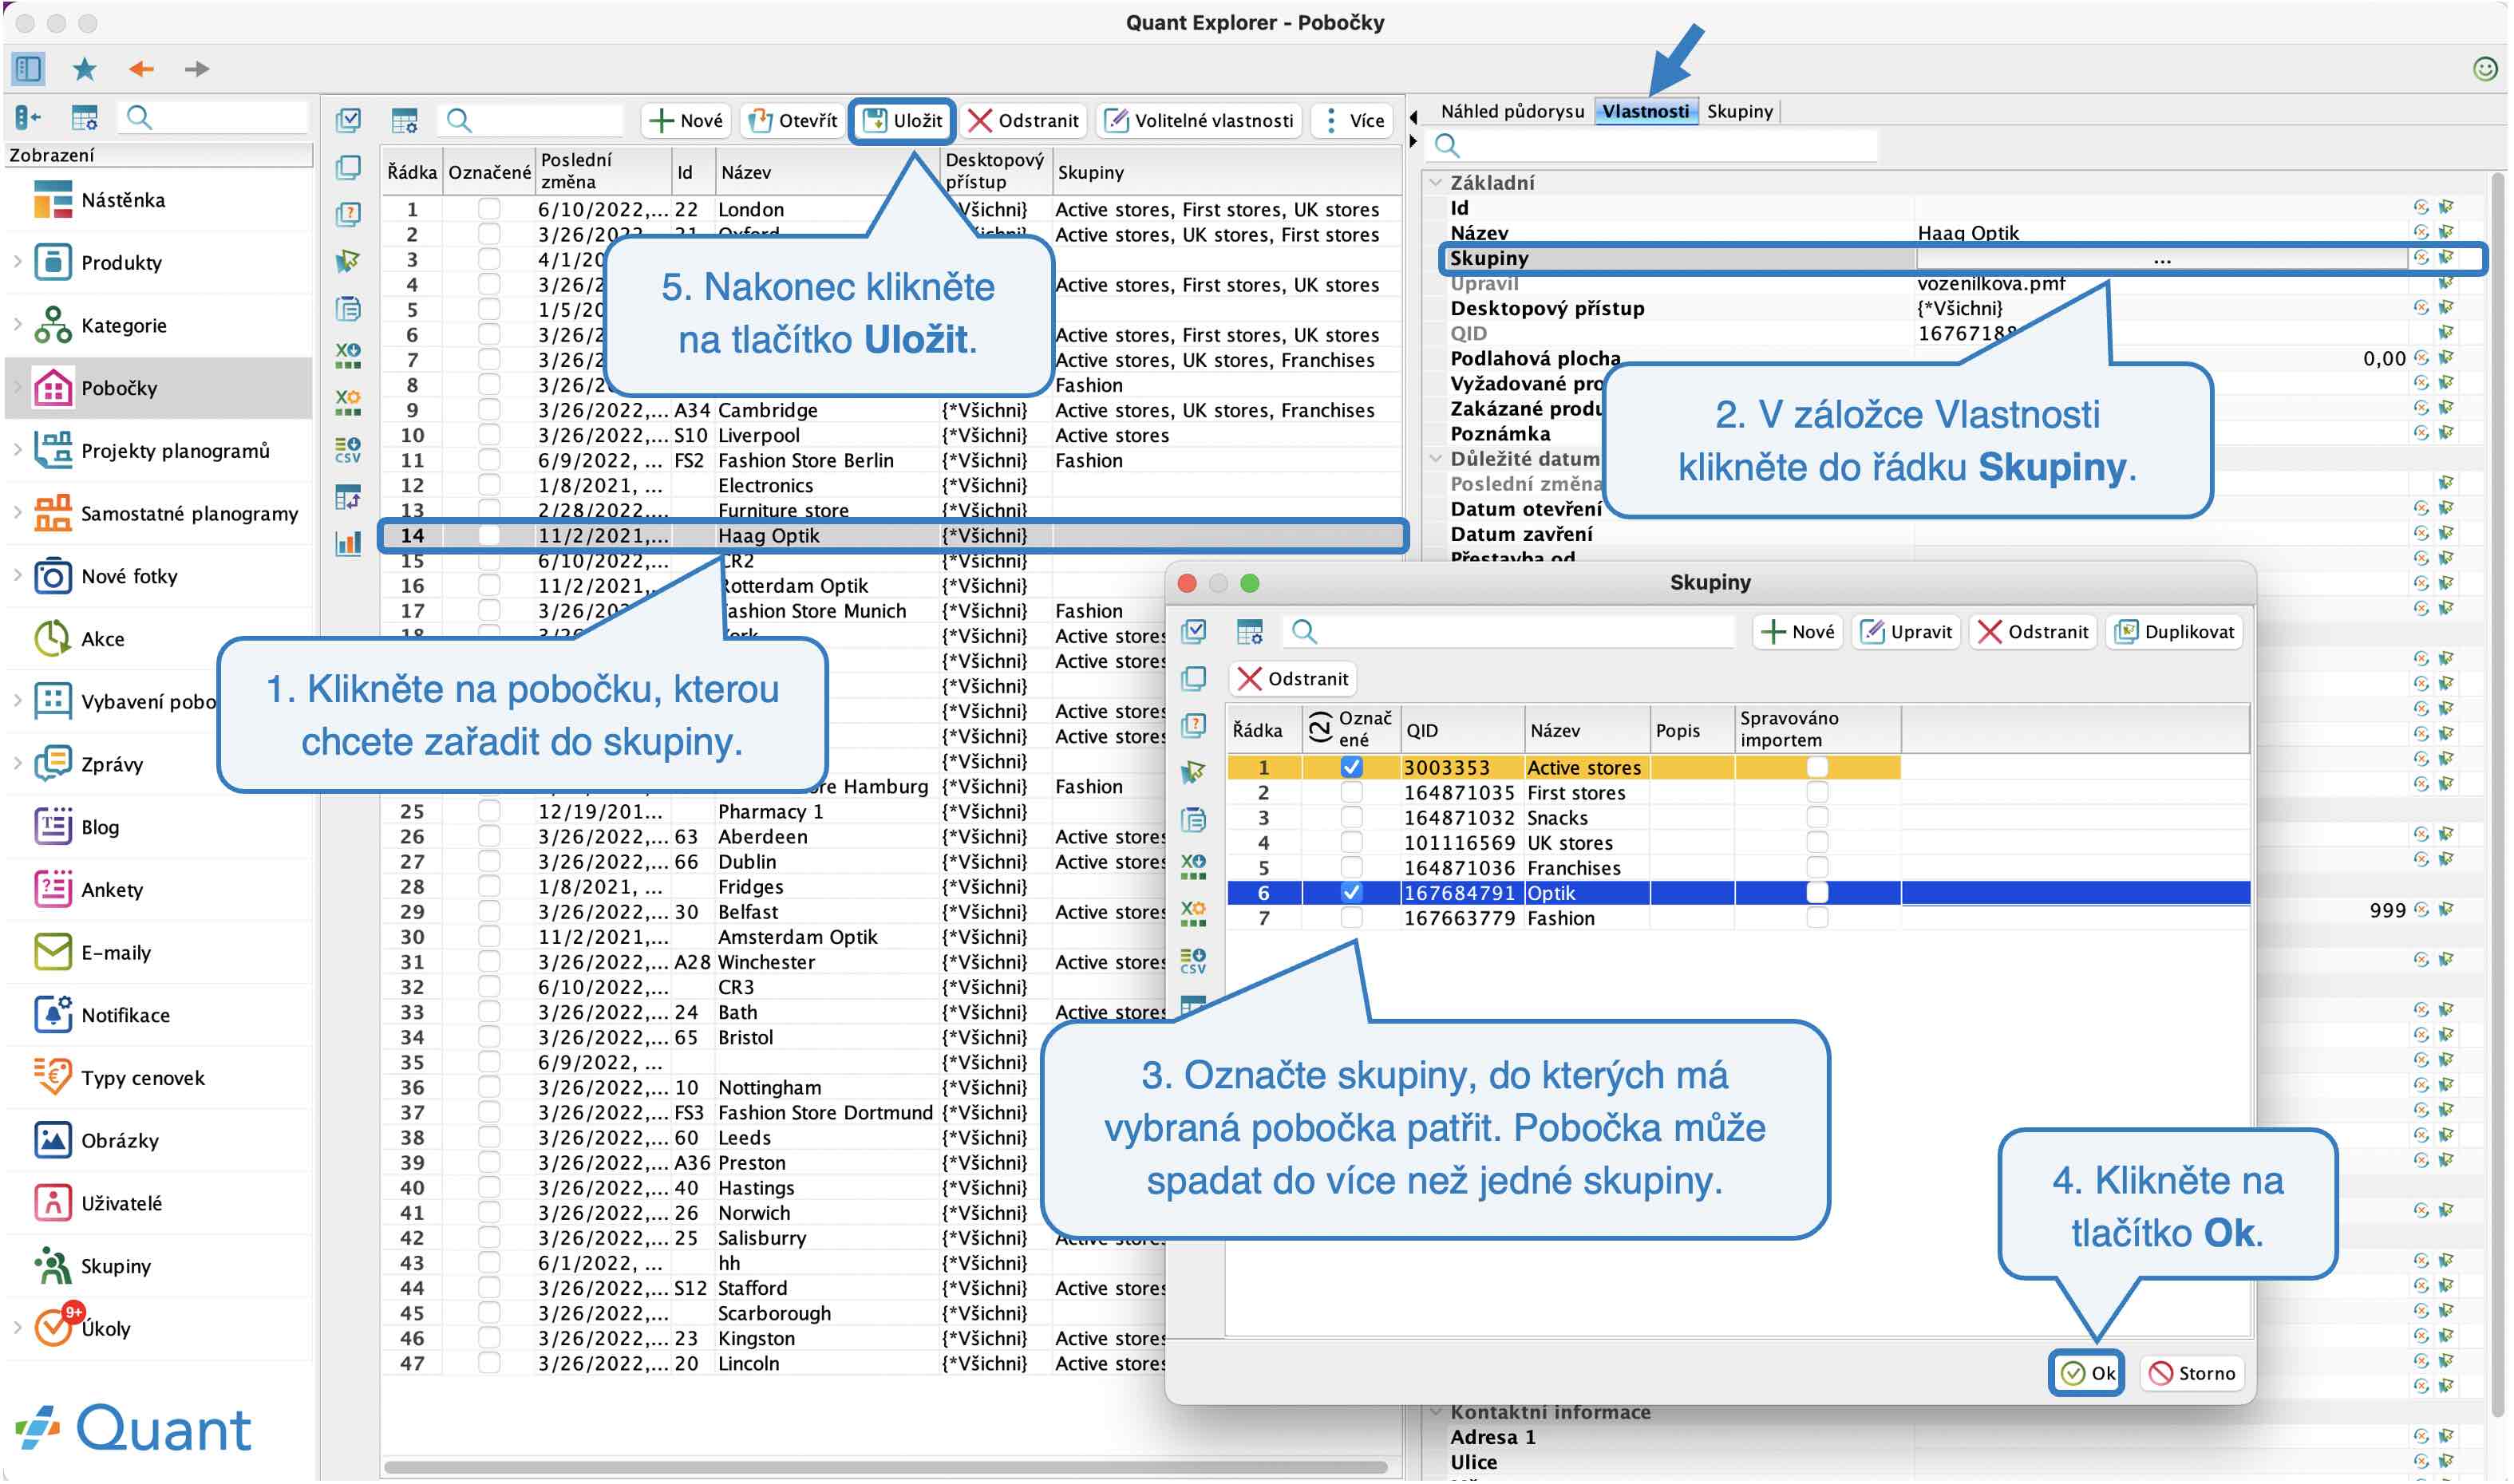Click Uložit button
Viewport: 2514px width, 1484px height.
903,121
